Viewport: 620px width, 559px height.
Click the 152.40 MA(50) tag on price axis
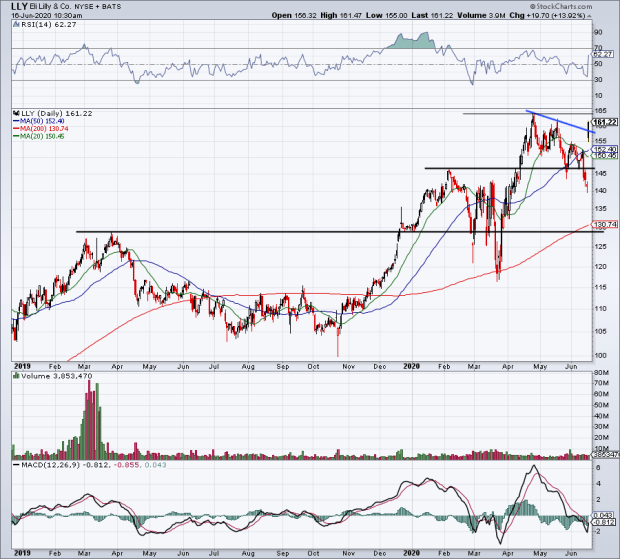[x=605, y=149]
